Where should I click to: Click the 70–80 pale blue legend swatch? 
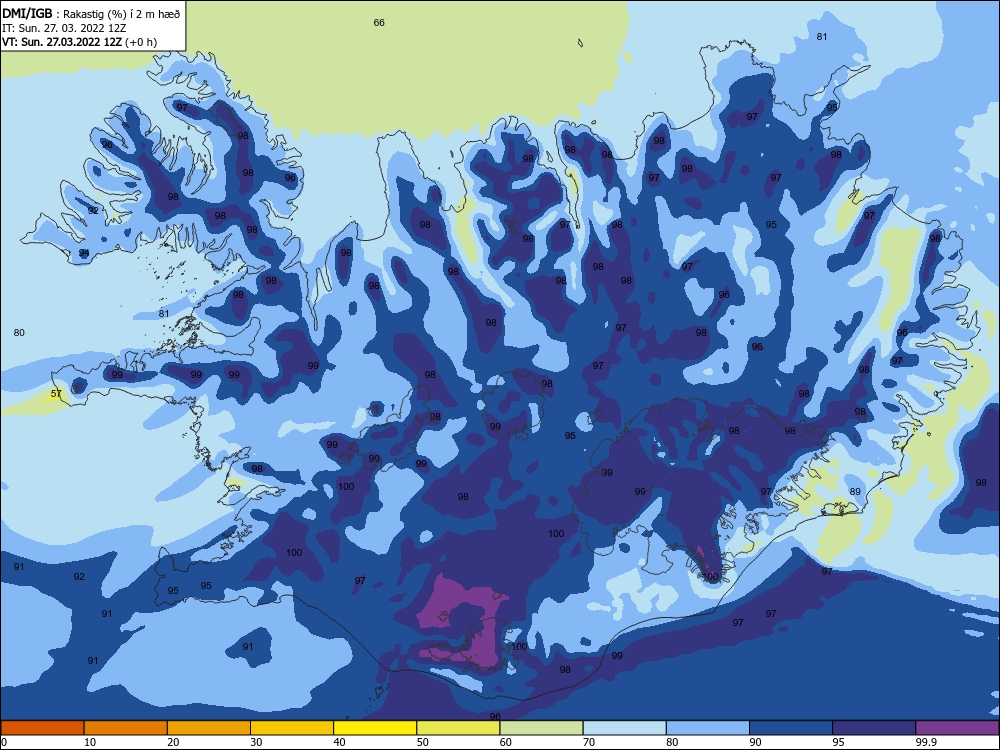[x=625, y=728]
